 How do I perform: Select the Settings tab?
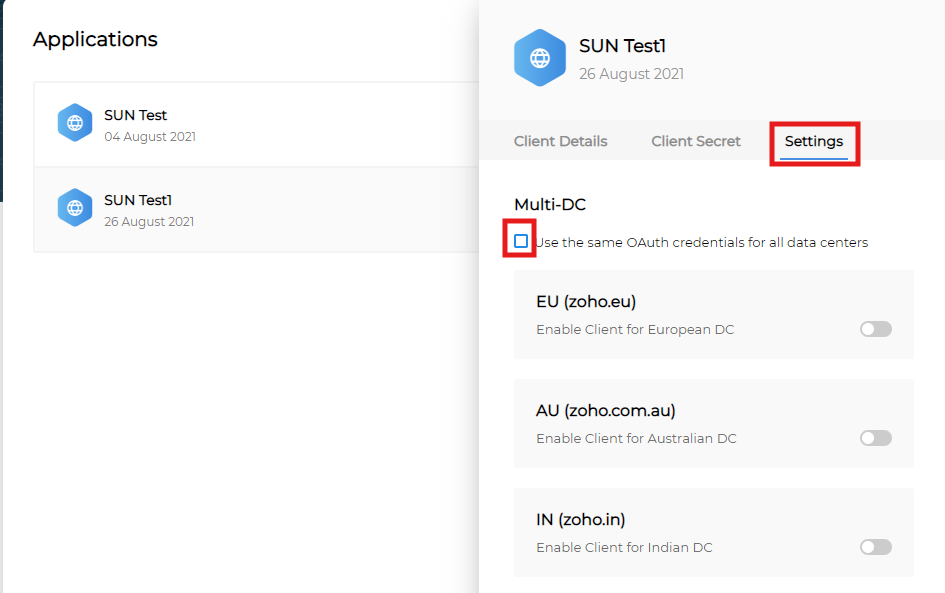point(813,141)
